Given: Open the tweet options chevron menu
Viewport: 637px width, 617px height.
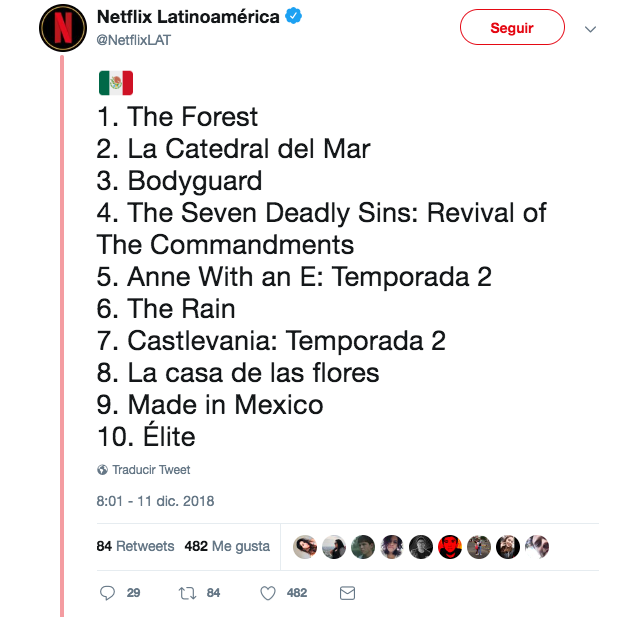Looking at the screenshot, I should click(590, 29).
